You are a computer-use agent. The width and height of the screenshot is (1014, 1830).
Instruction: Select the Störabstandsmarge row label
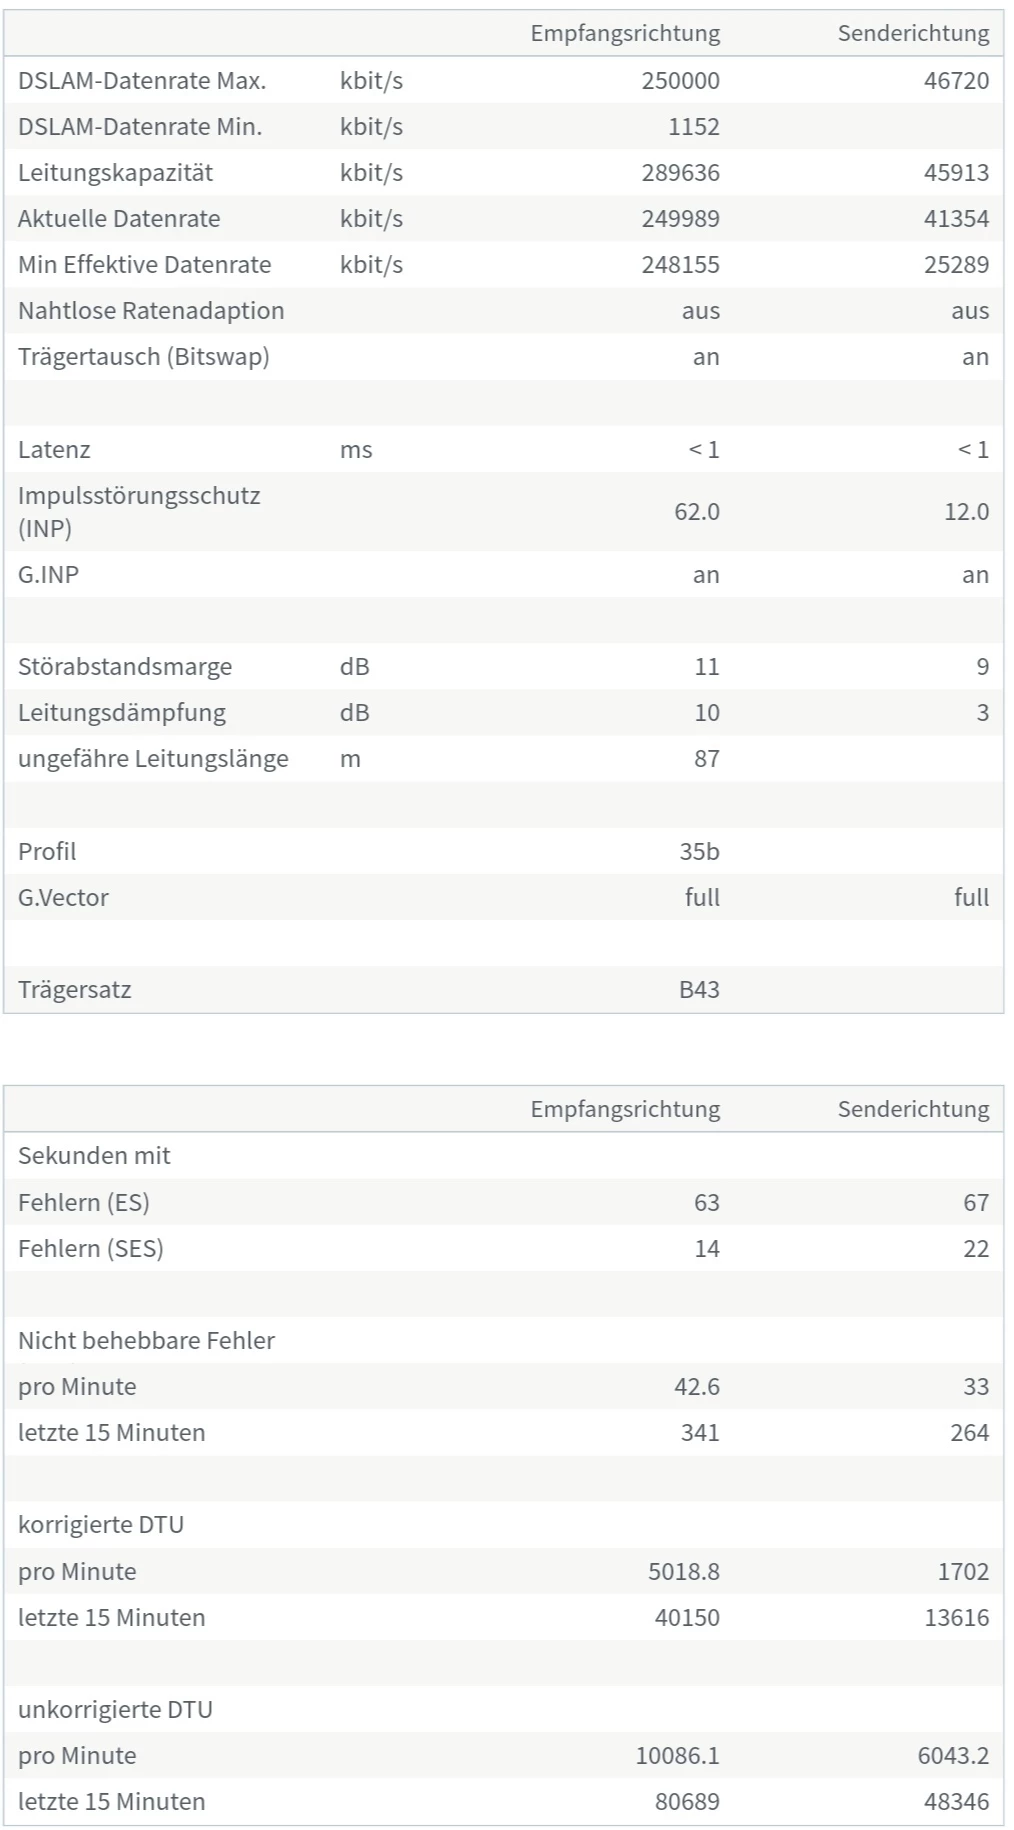[125, 667]
